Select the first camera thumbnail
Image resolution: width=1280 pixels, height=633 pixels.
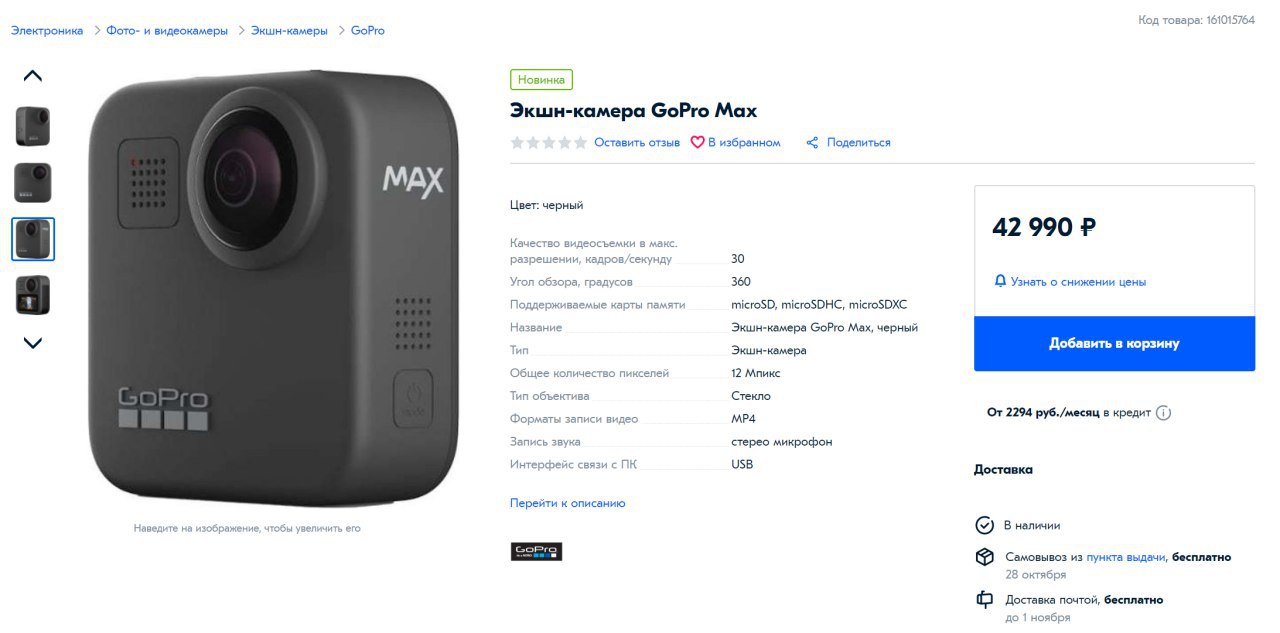click(33, 127)
